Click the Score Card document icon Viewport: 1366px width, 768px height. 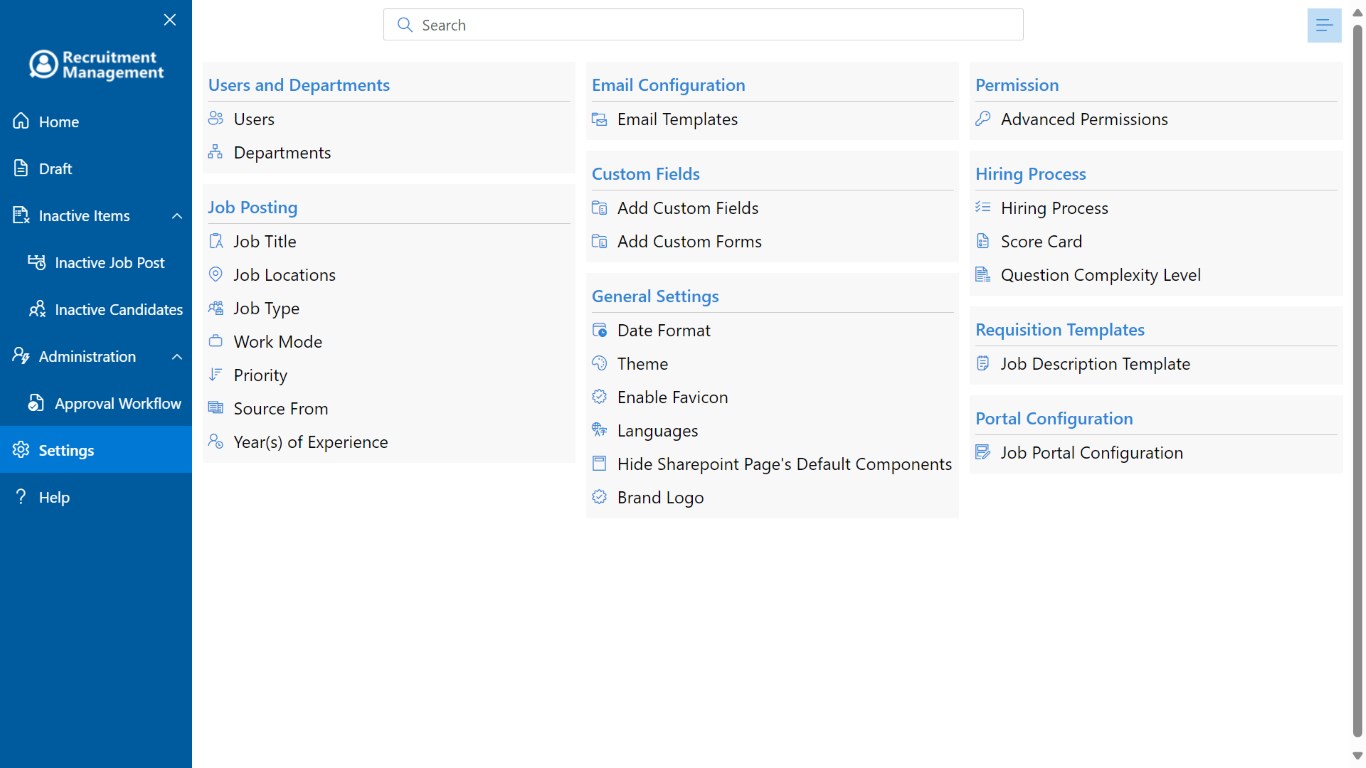(983, 242)
